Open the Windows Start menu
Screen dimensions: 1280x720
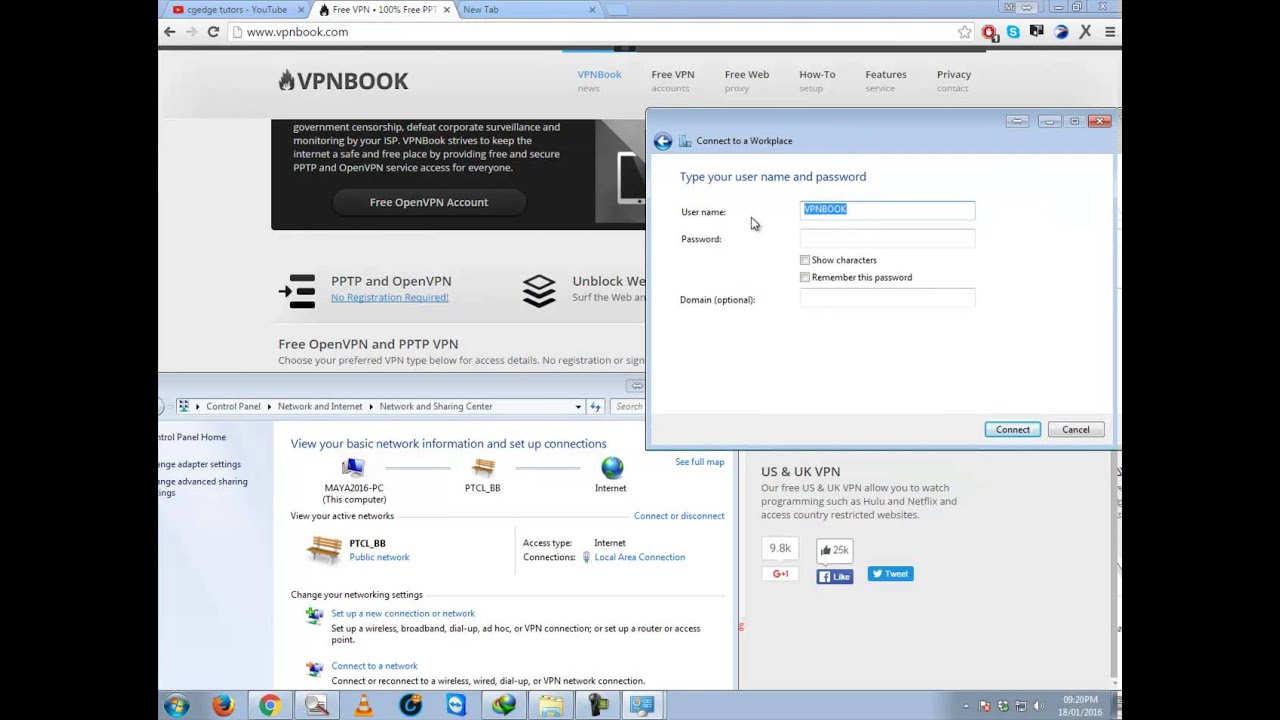click(x=177, y=705)
